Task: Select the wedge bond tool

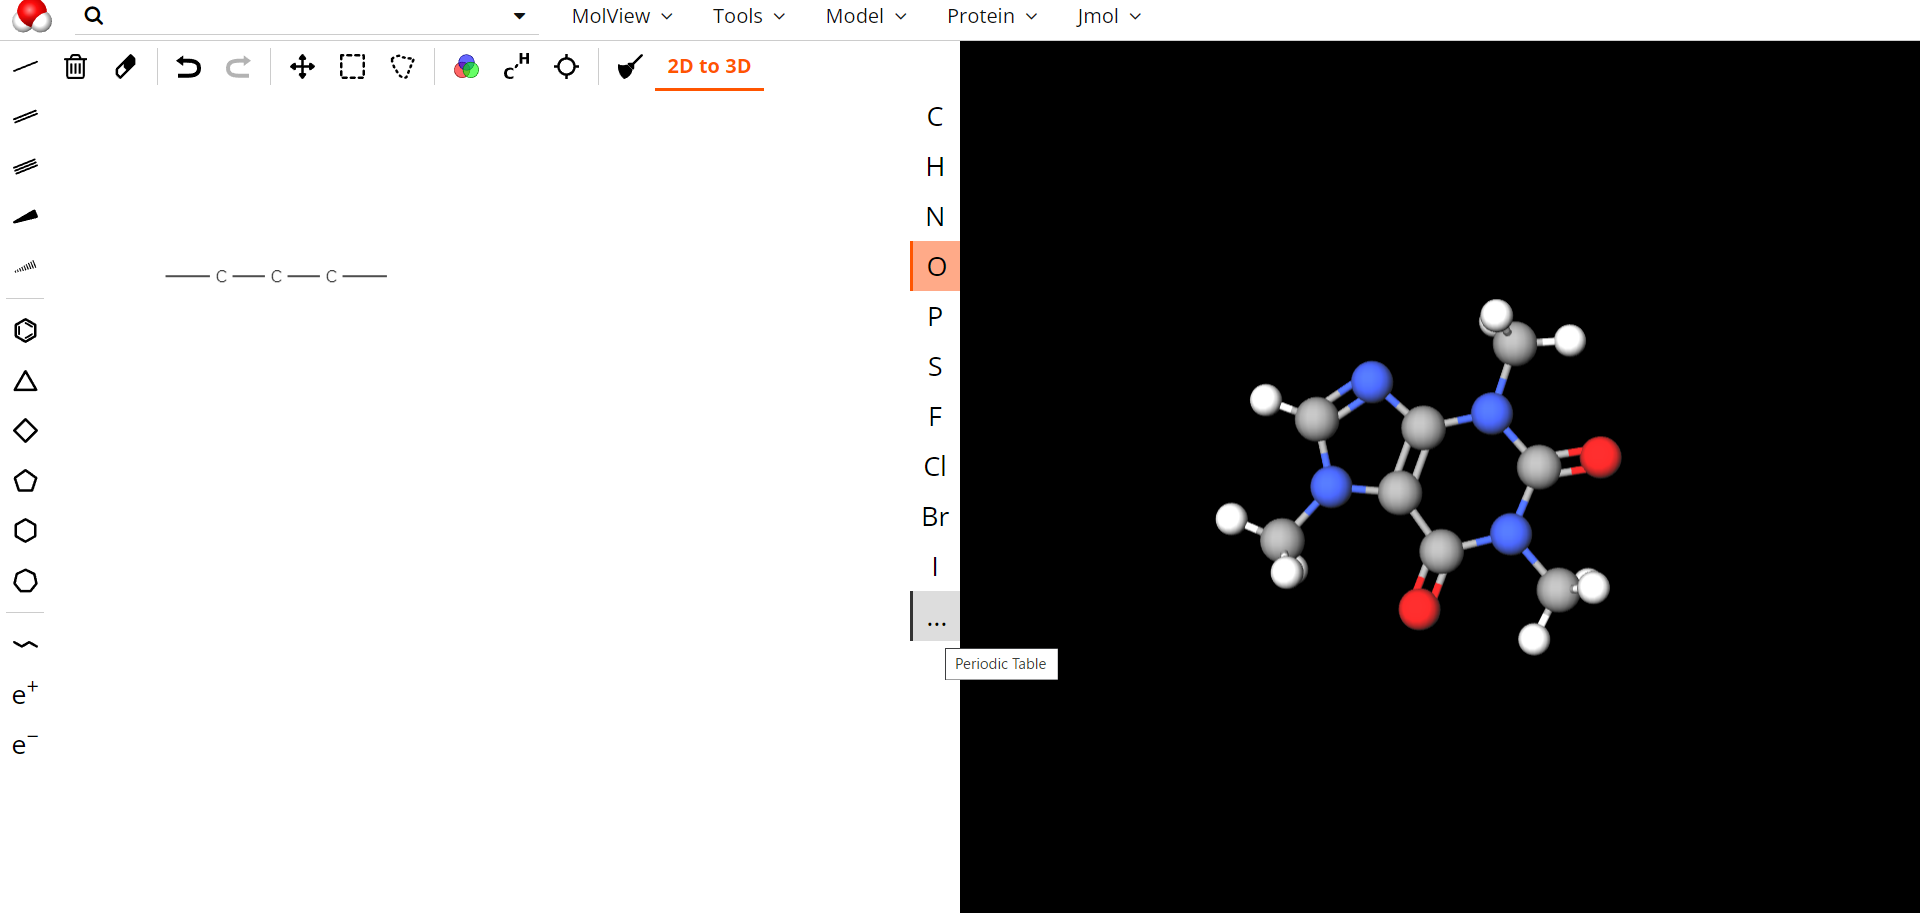Action: pos(25,217)
